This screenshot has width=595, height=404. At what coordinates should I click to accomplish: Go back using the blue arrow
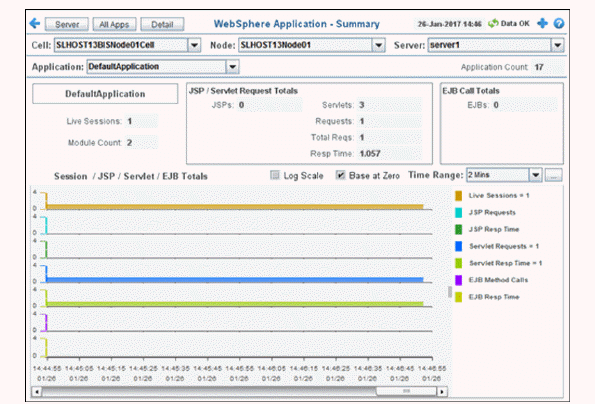click(35, 24)
